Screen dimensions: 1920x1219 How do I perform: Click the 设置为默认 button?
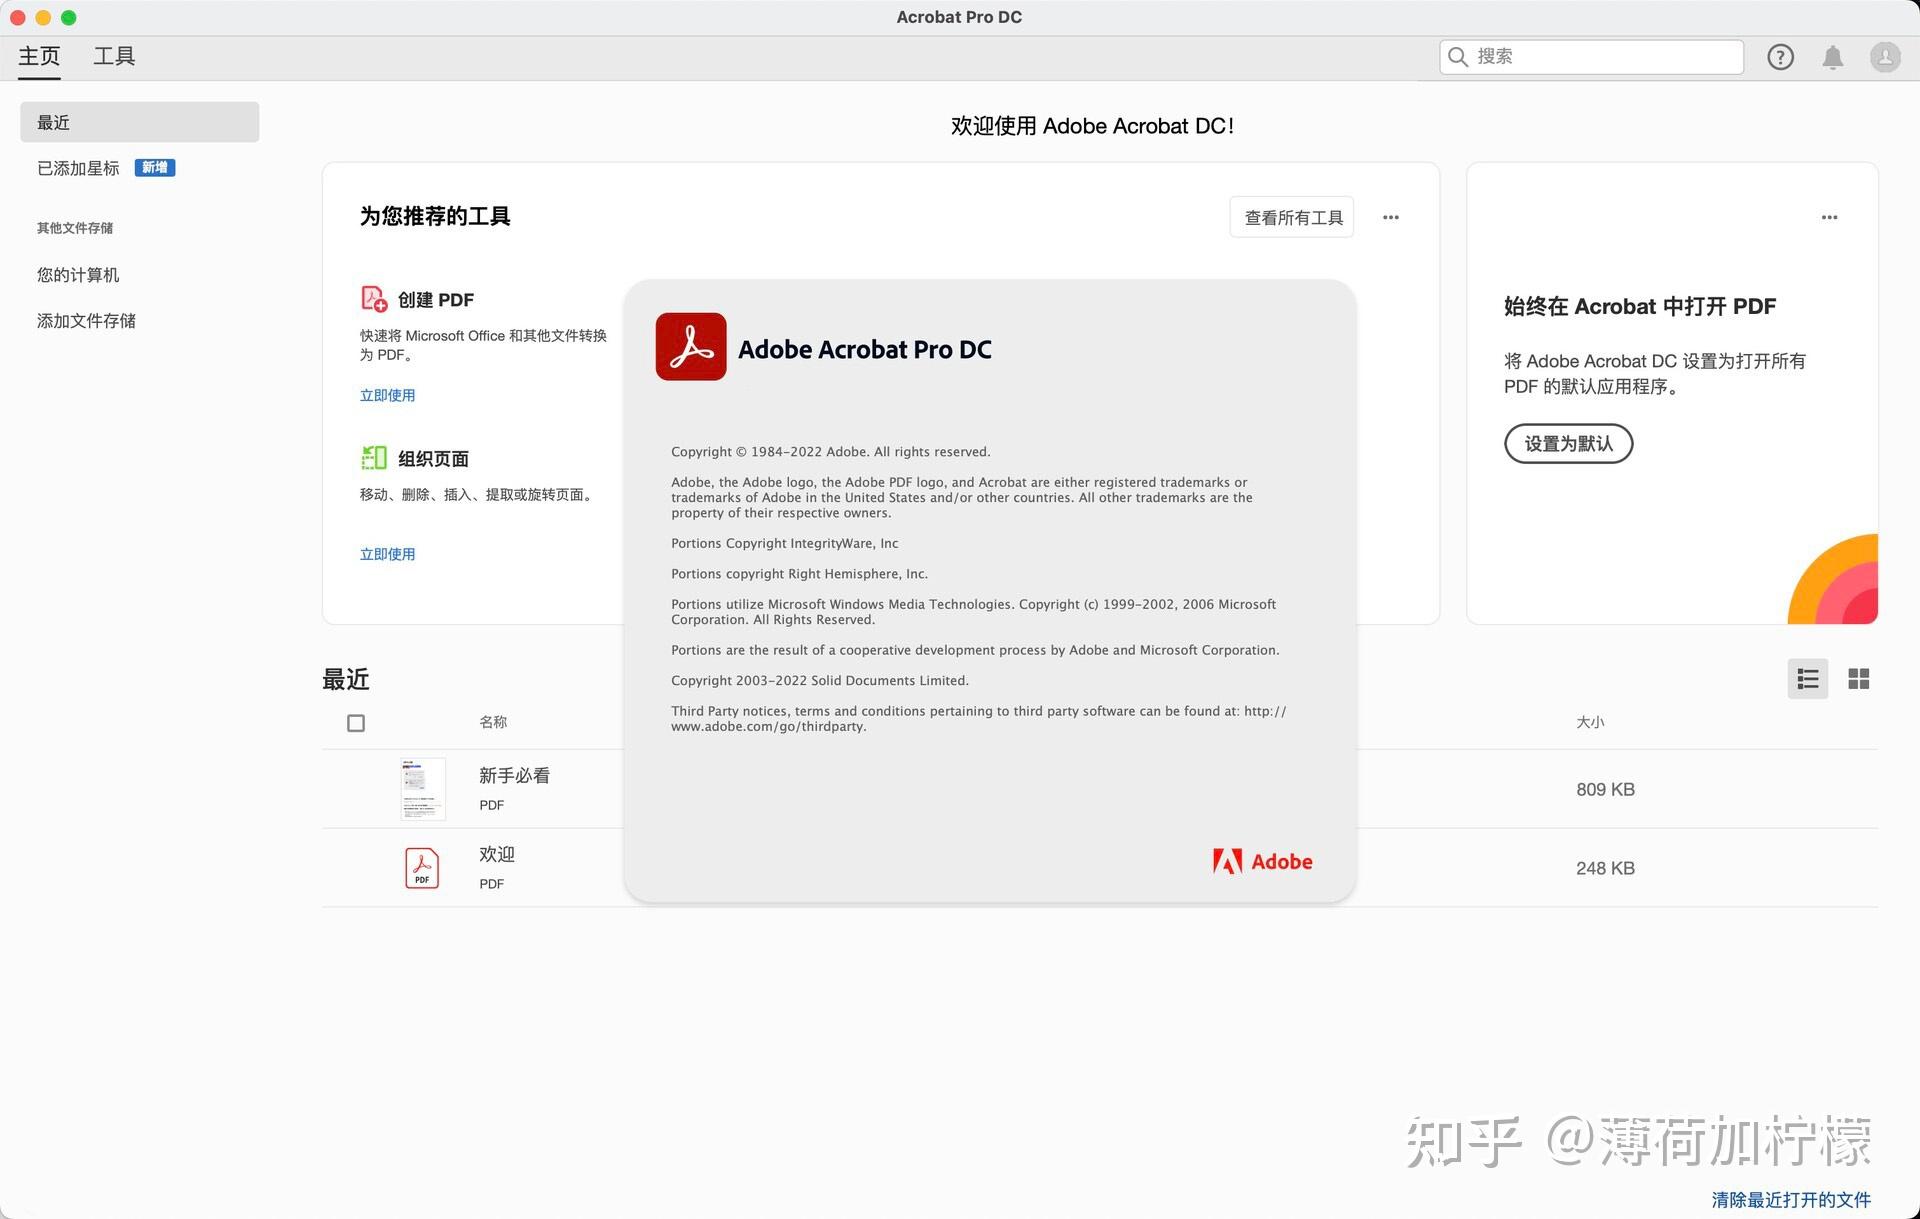click(1568, 444)
